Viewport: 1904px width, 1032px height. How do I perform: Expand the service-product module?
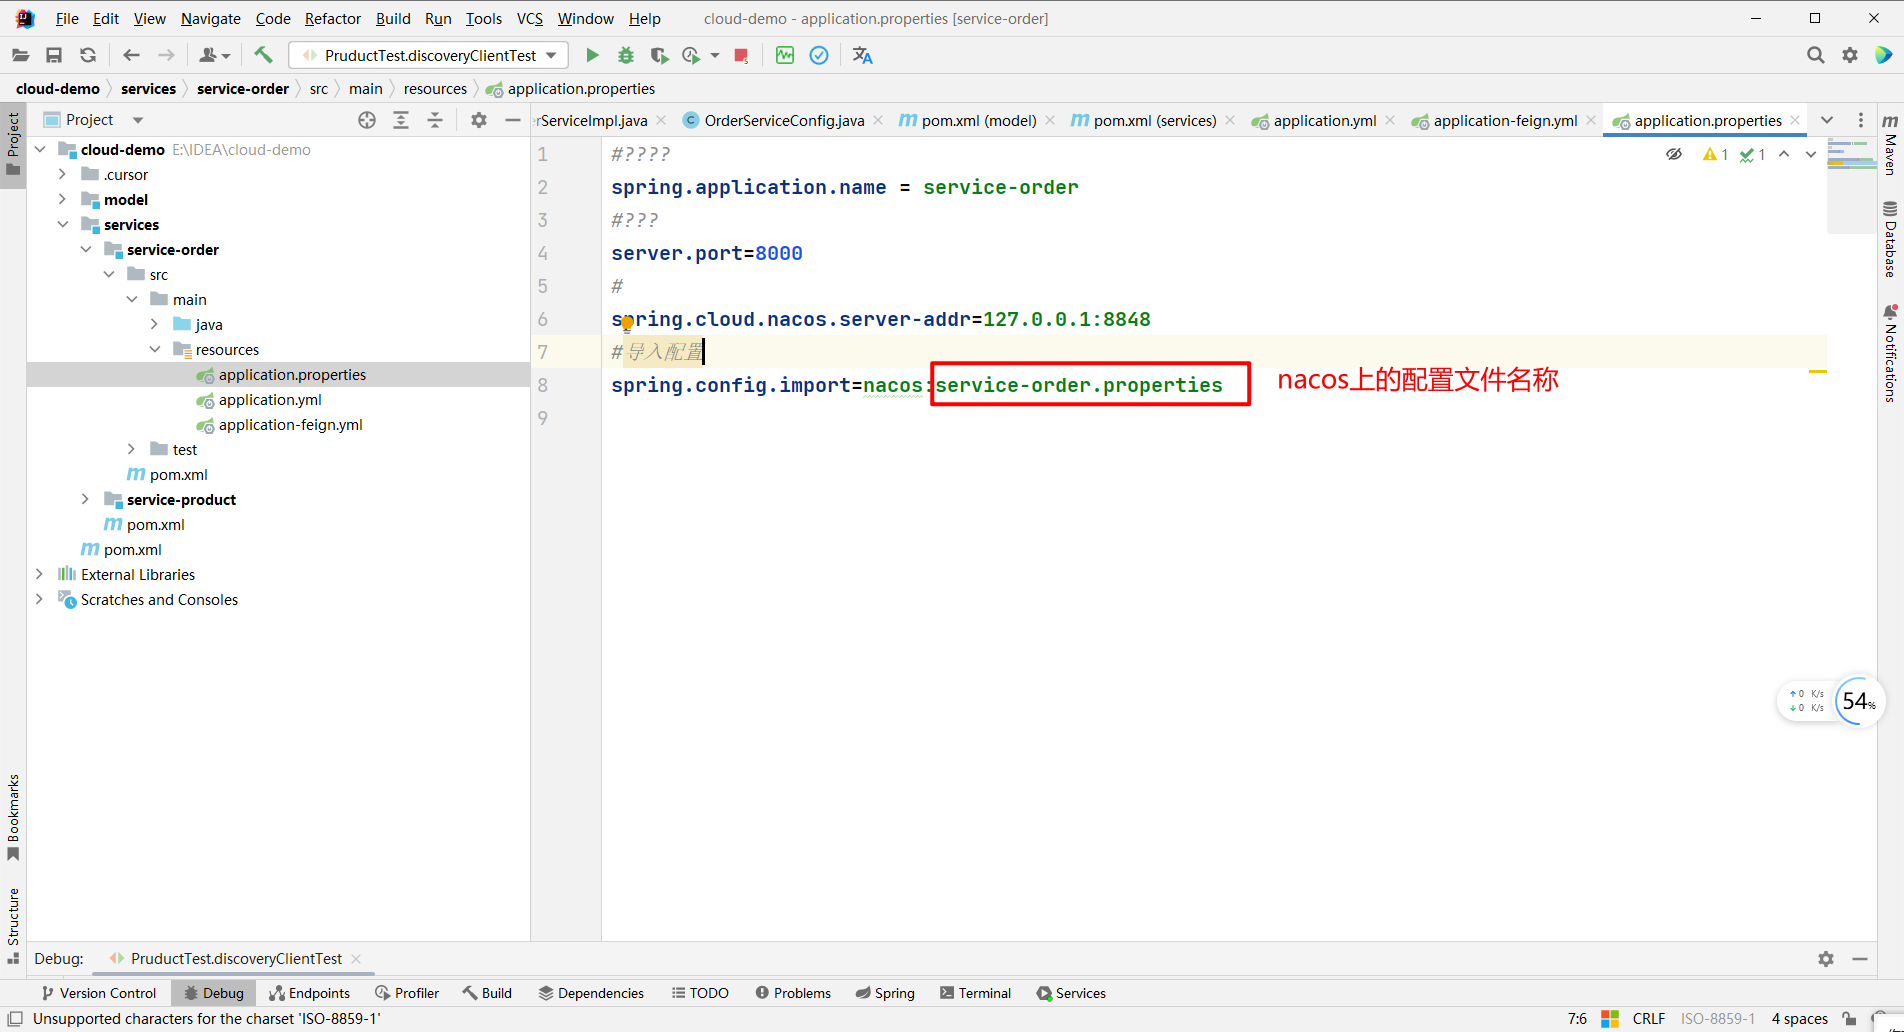(x=86, y=500)
